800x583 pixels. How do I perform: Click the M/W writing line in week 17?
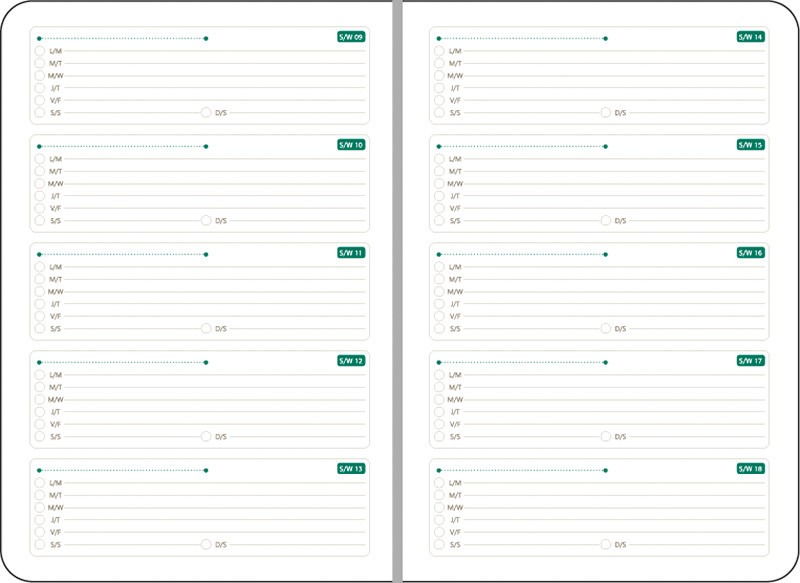[614, 399]
